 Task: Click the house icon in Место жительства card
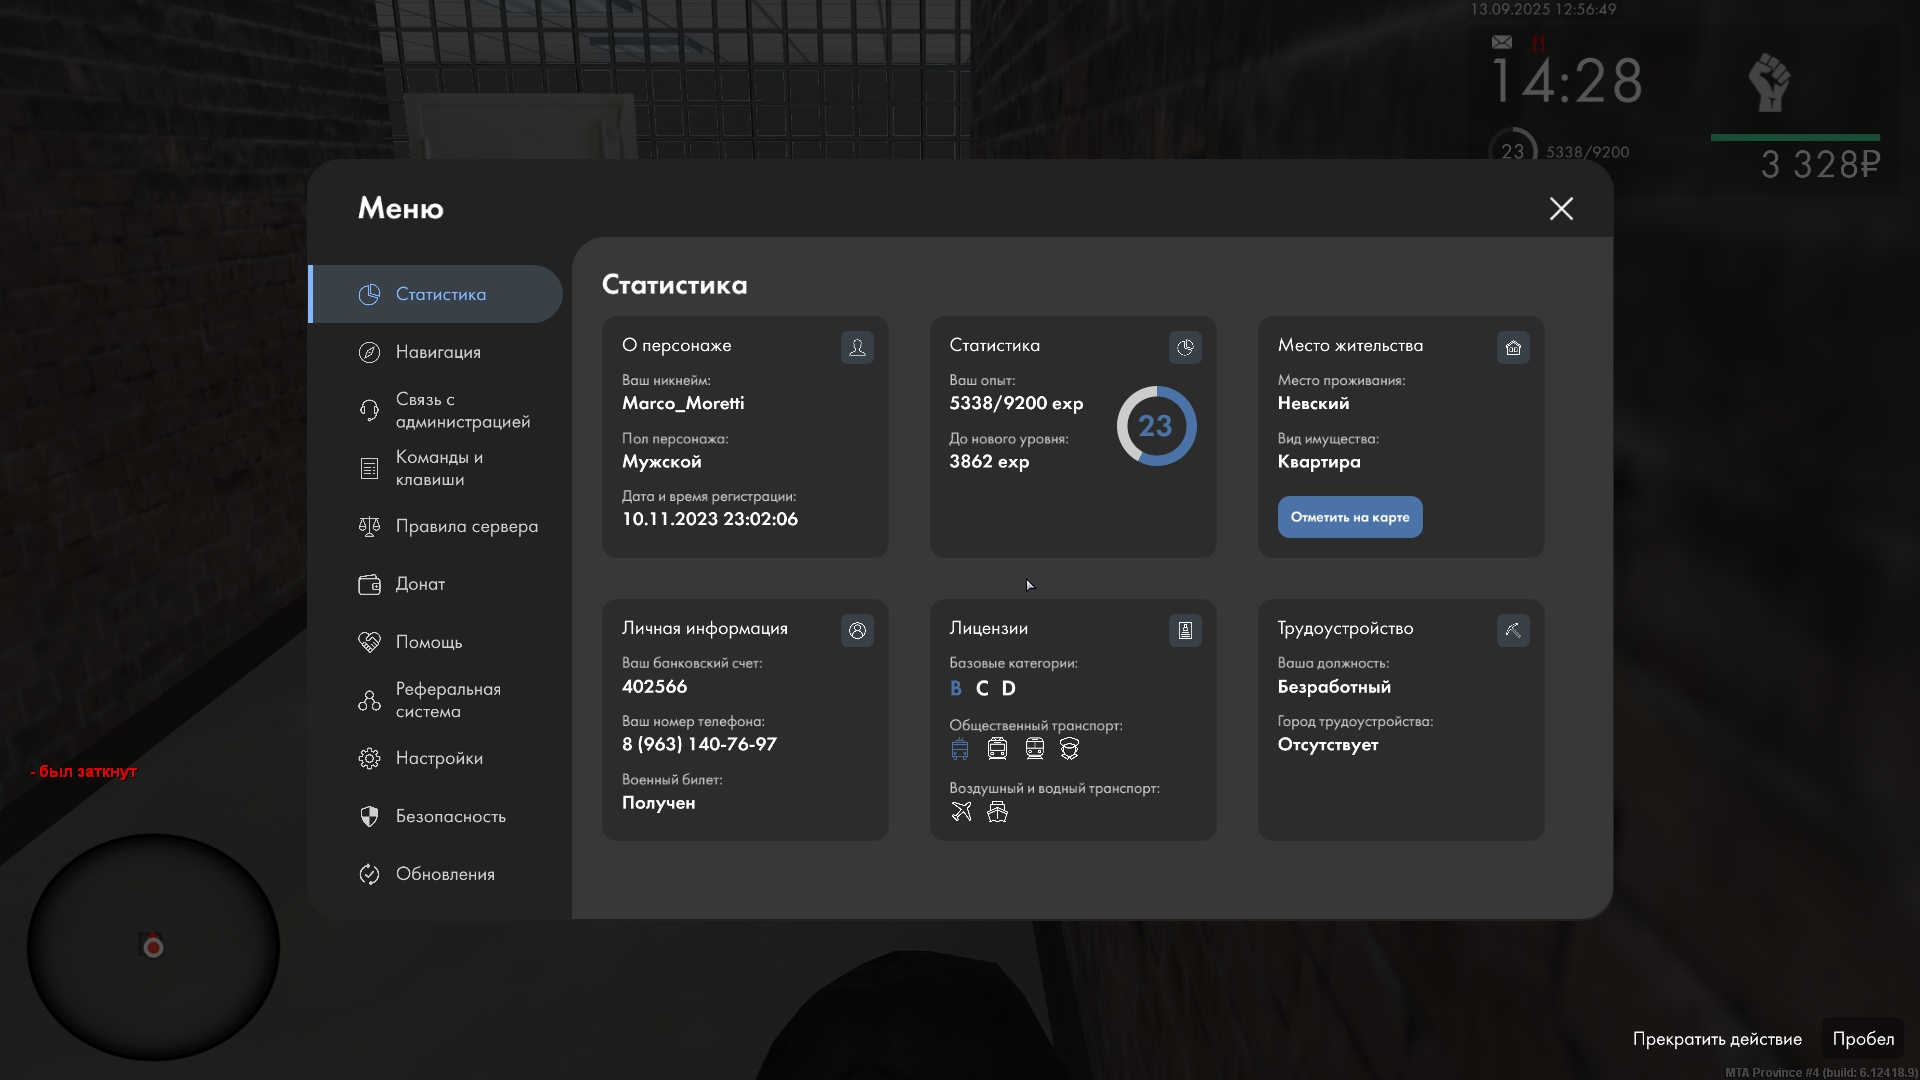[x=1513, y=347]
